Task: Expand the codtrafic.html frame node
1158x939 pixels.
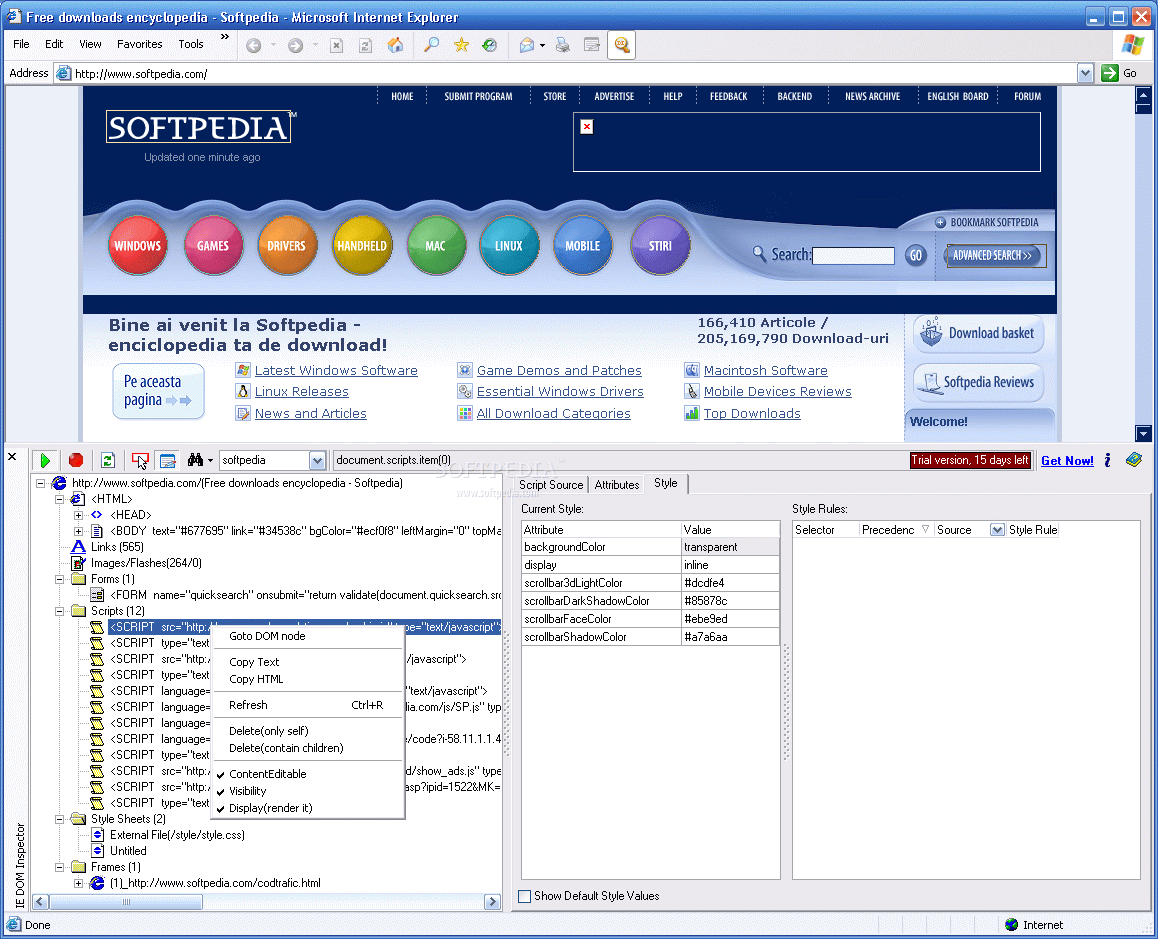Action: click(x=78, y=883)
